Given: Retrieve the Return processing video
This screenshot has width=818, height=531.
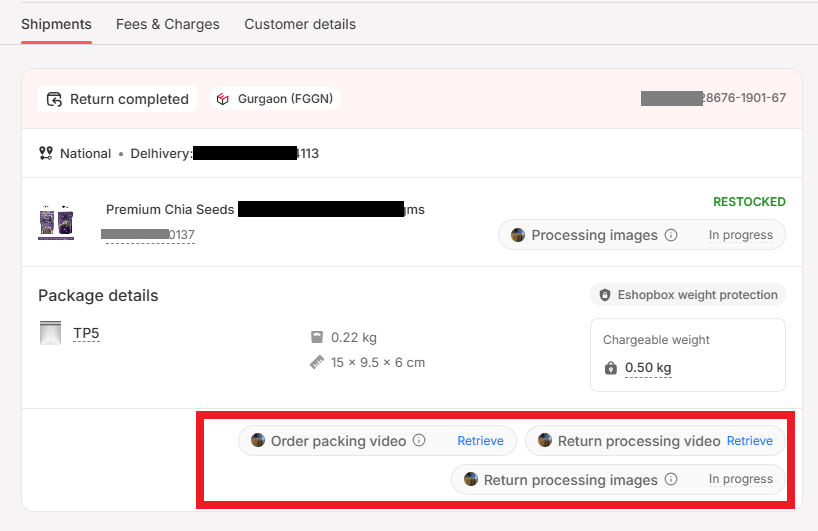Looking at the screenshot, I should [x=750, y=441].
